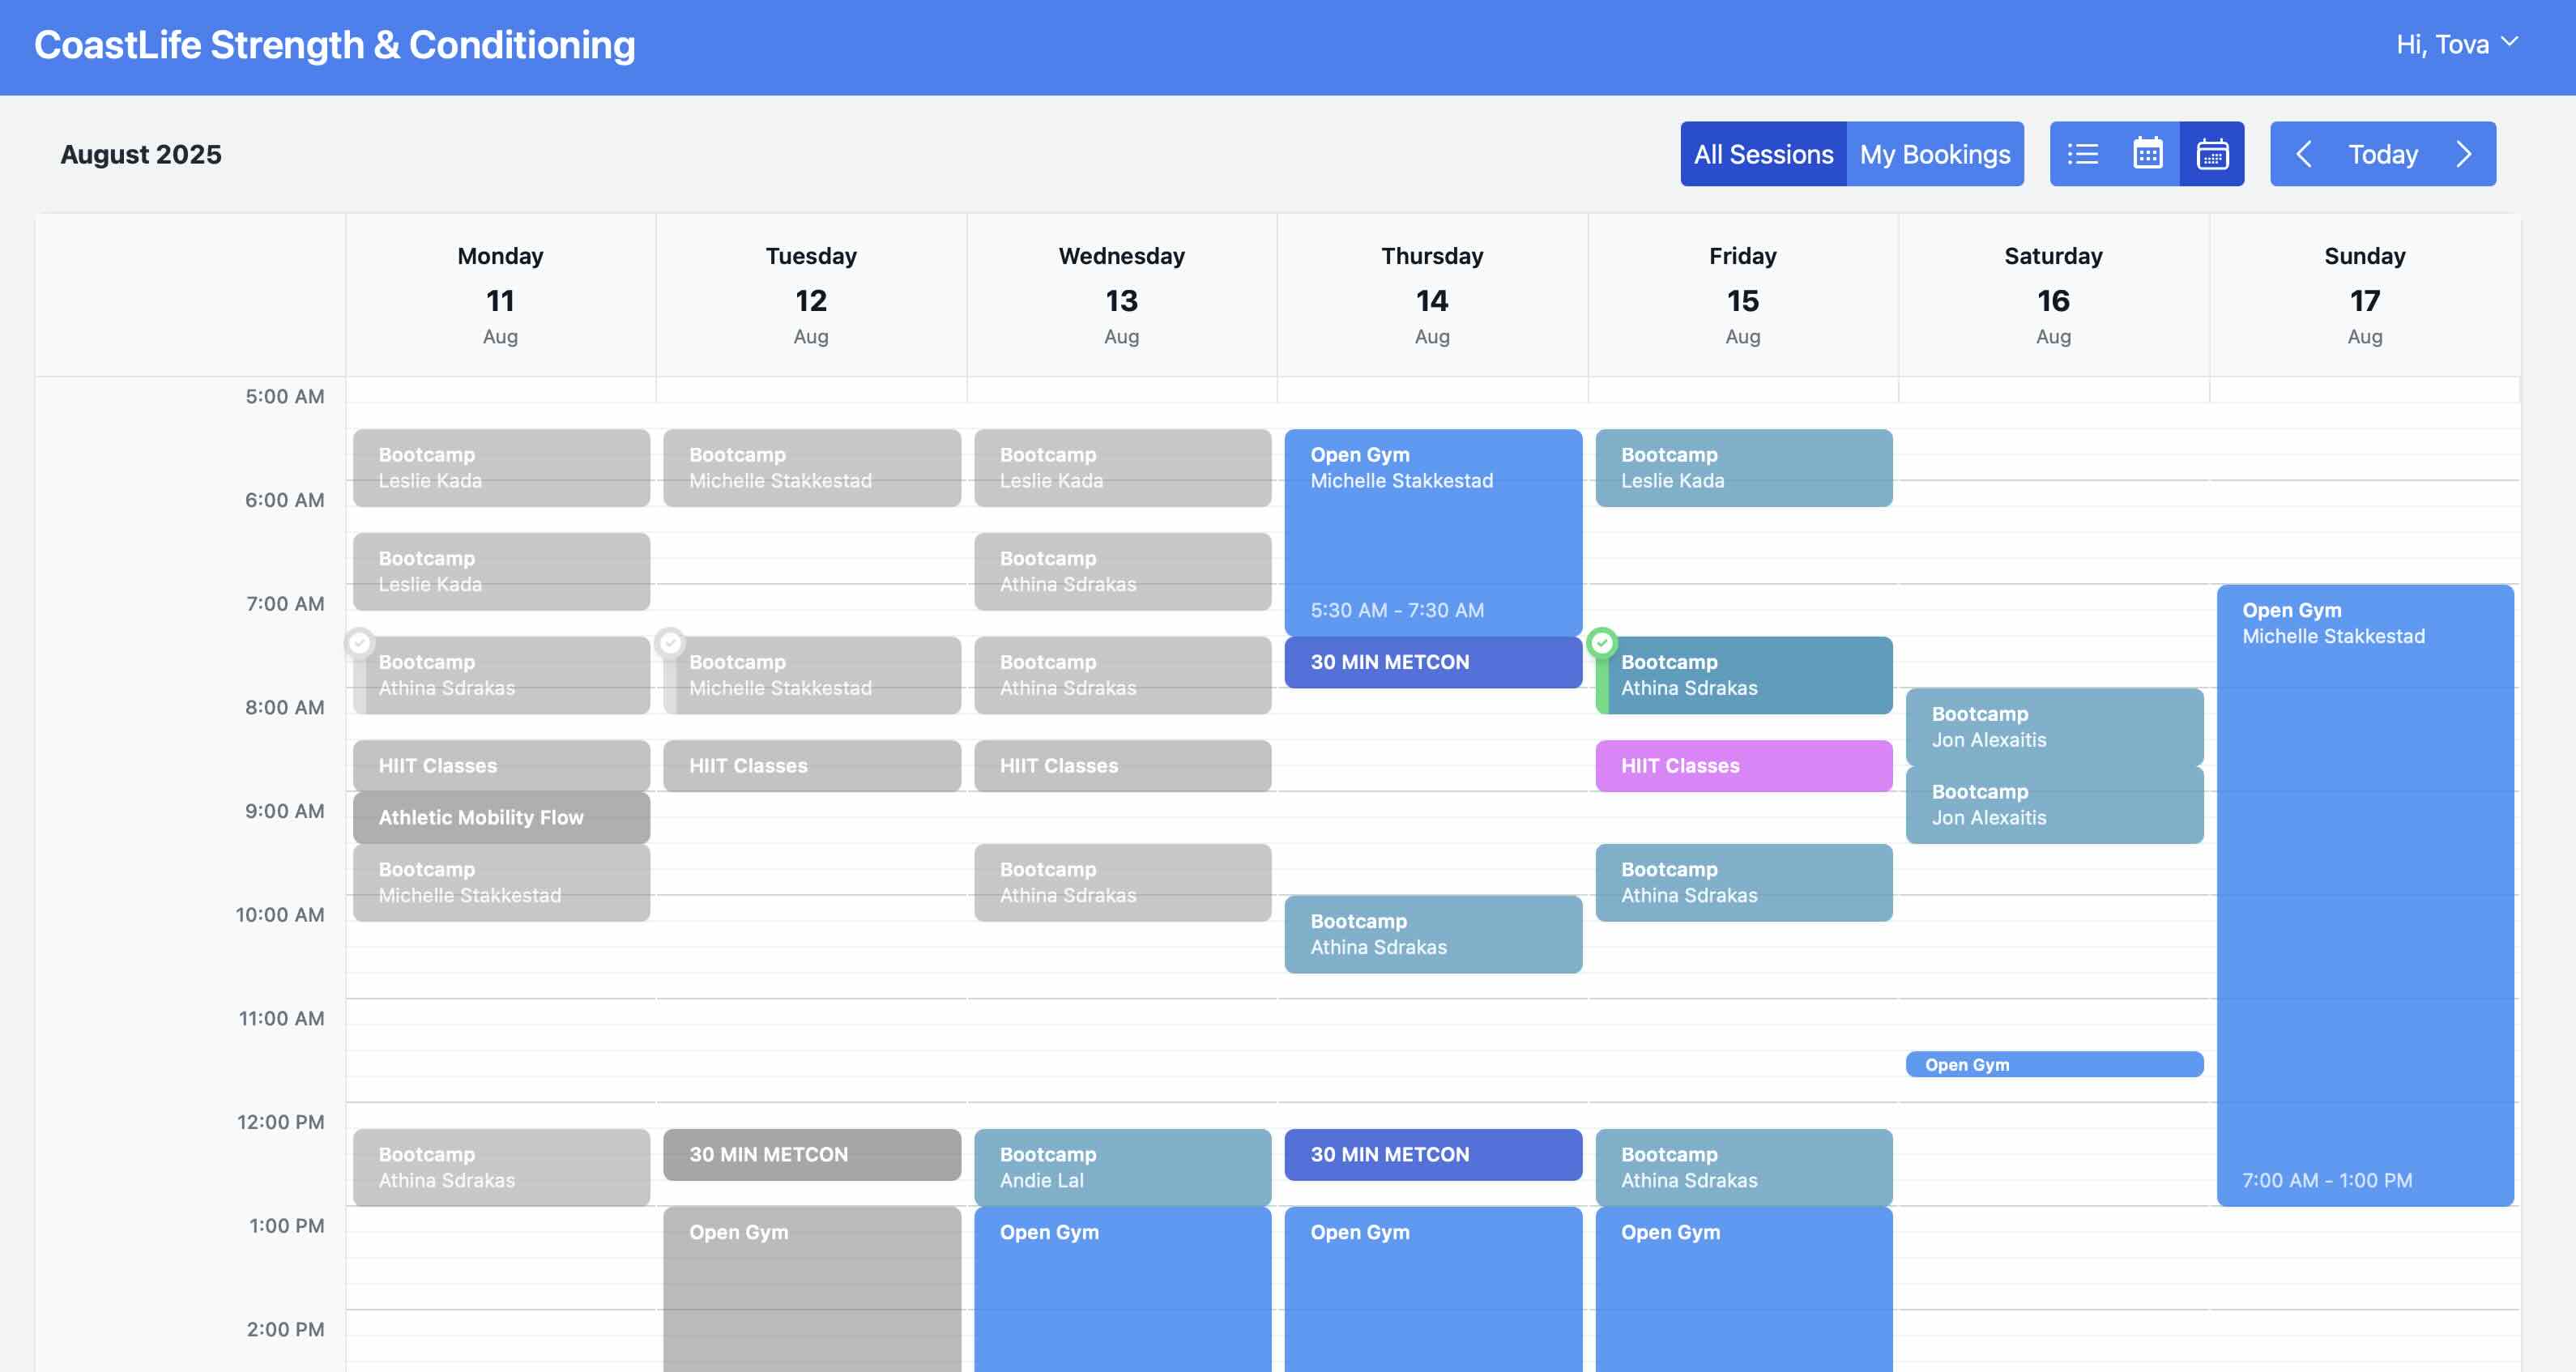Select Friday's pink HIIT Classes session
The height and width of the screenshot is (1372, 2576).
click(x=1743, y=766)
